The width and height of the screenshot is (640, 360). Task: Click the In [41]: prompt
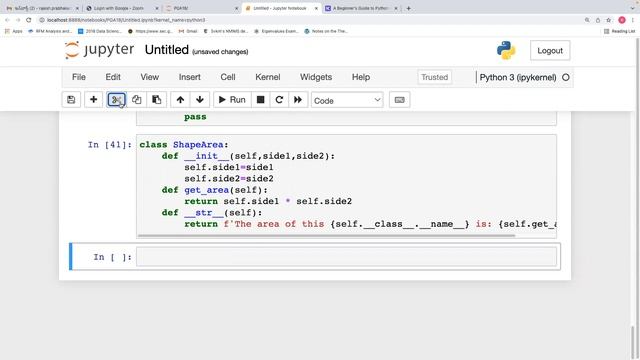click(x=109, y=145)
